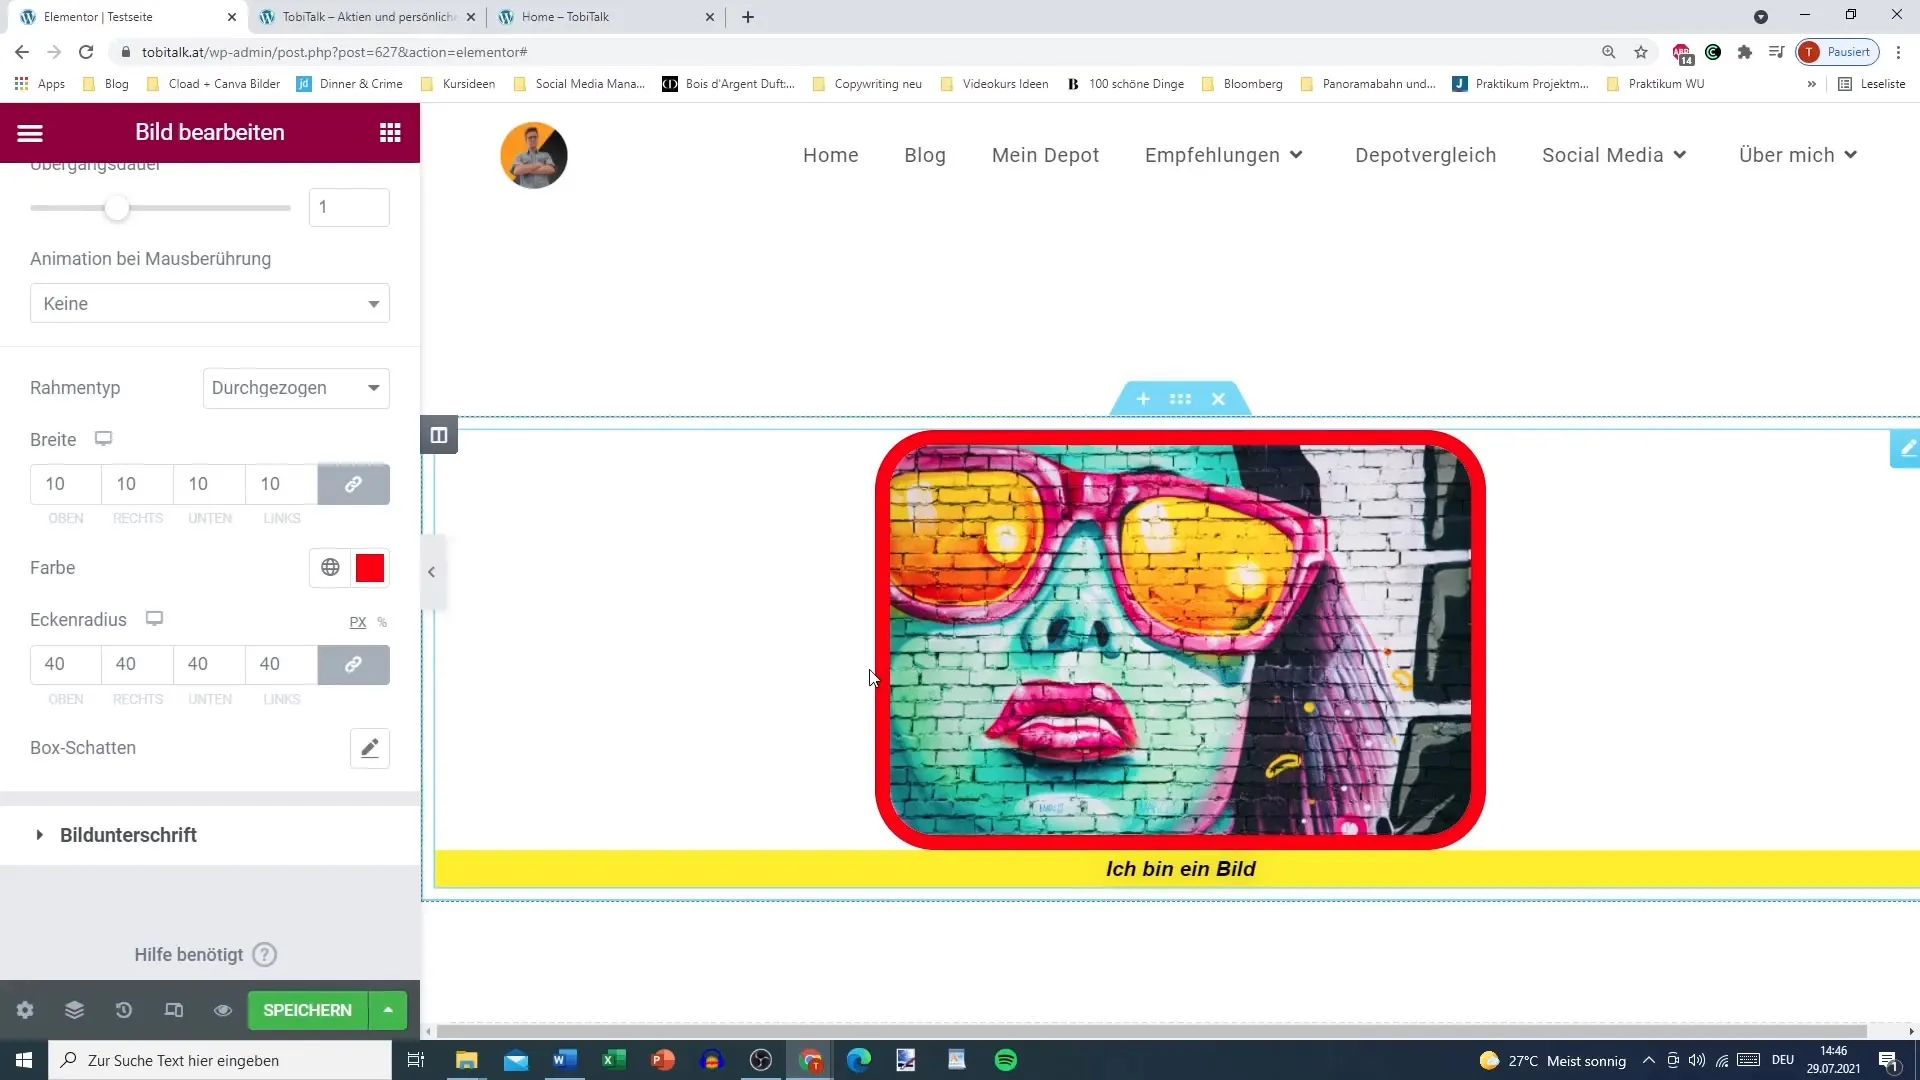Click Depotvergleich in site navigation
The height and width of the screenshot is (1080, 1920).
tap(1426, 155)
